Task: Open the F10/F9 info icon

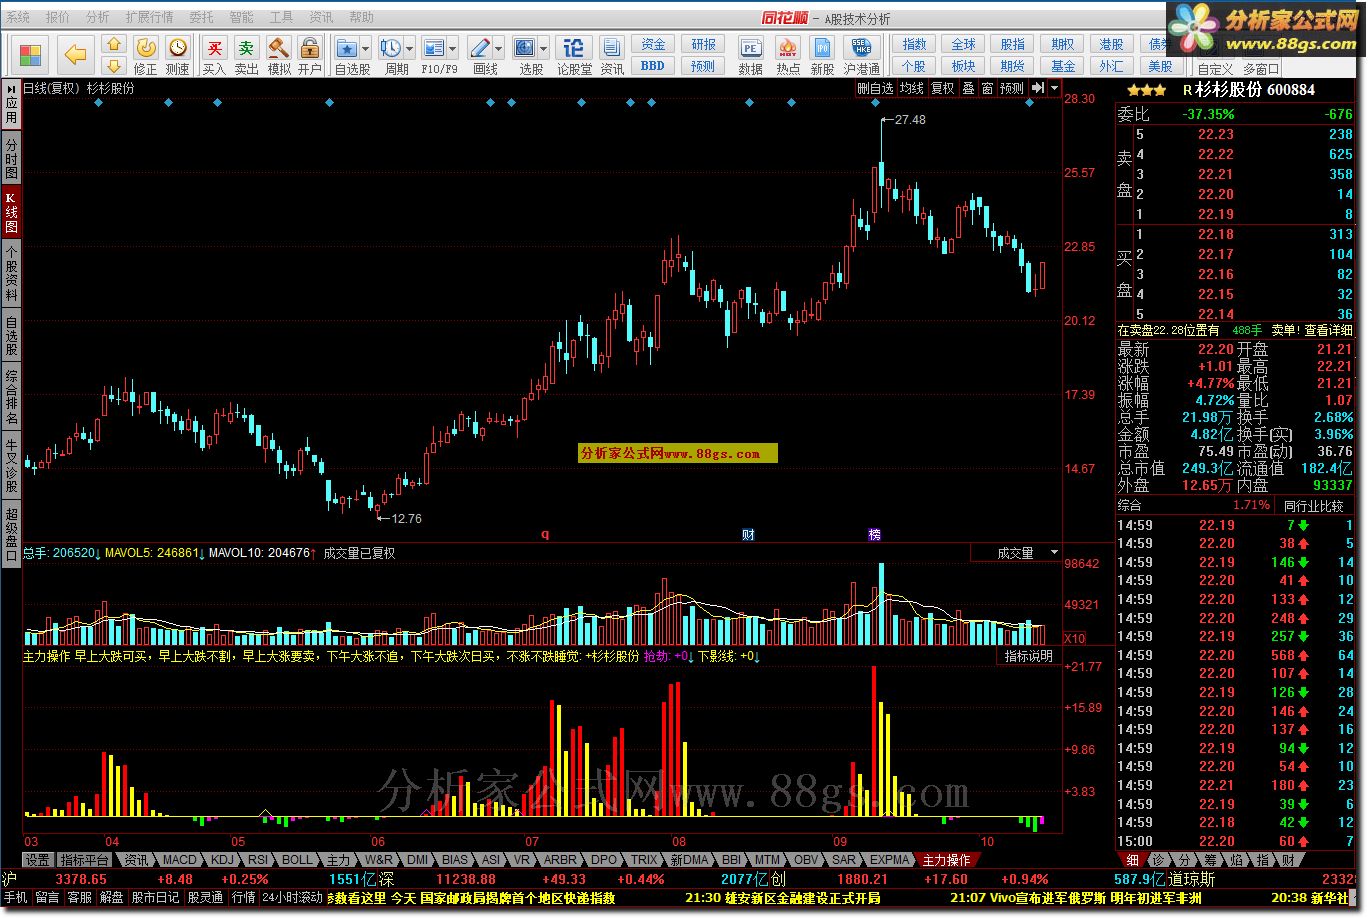Action: 434,48
